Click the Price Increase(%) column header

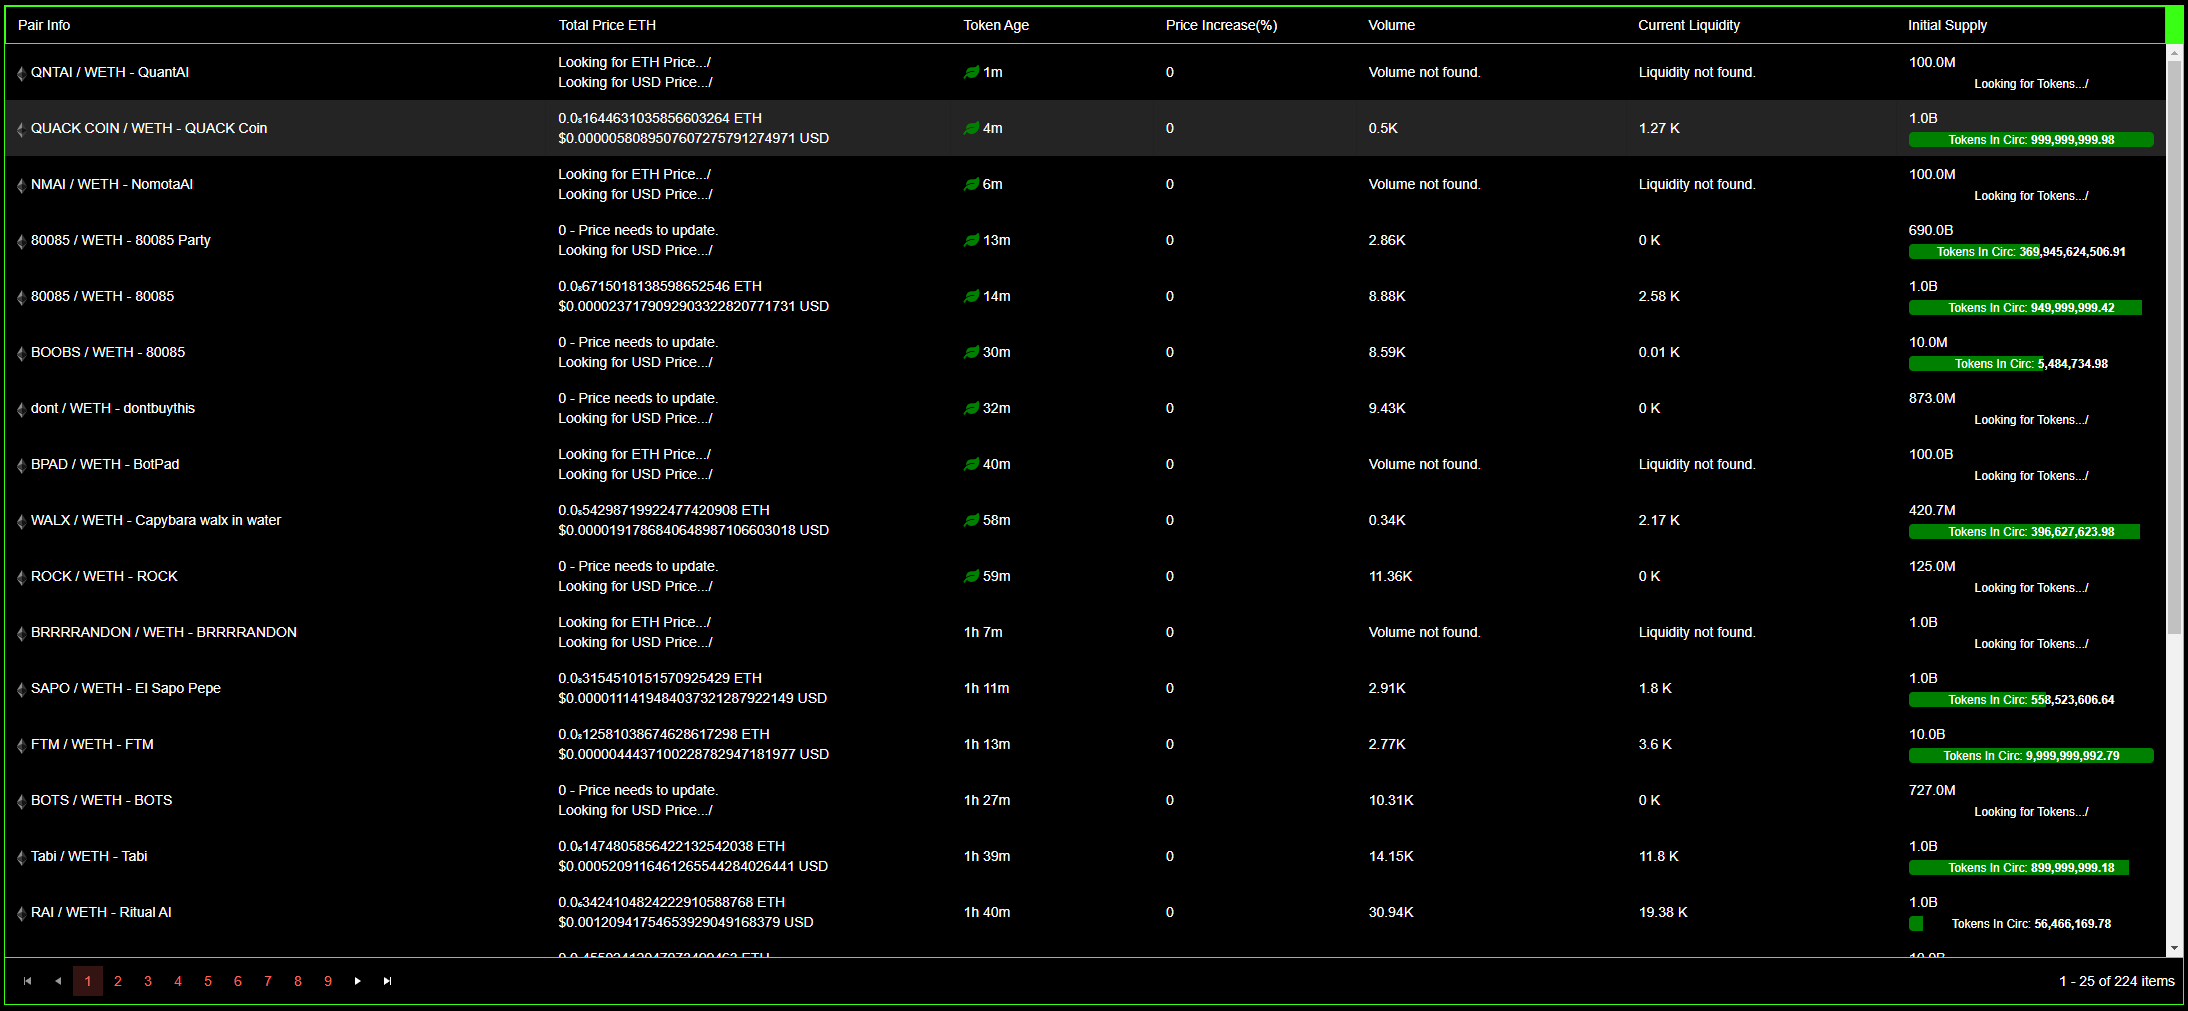[1221, 25]
